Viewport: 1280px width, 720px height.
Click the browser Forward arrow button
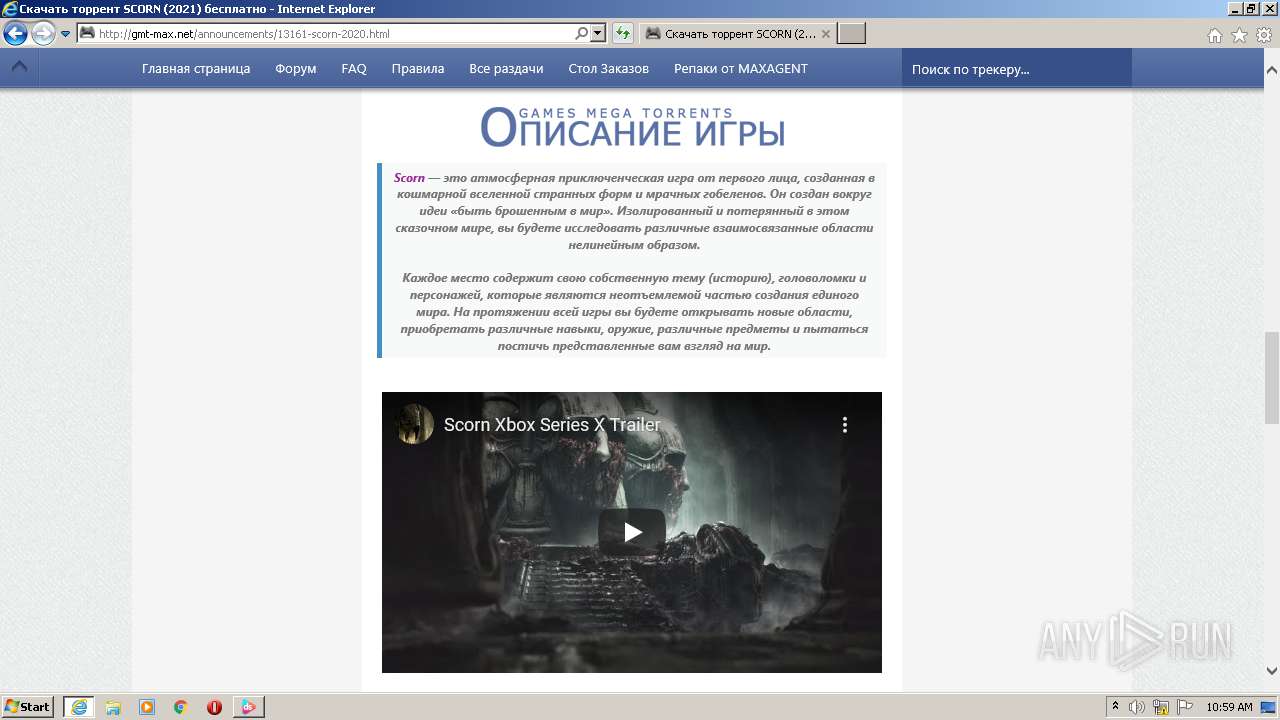pos(43,34)
